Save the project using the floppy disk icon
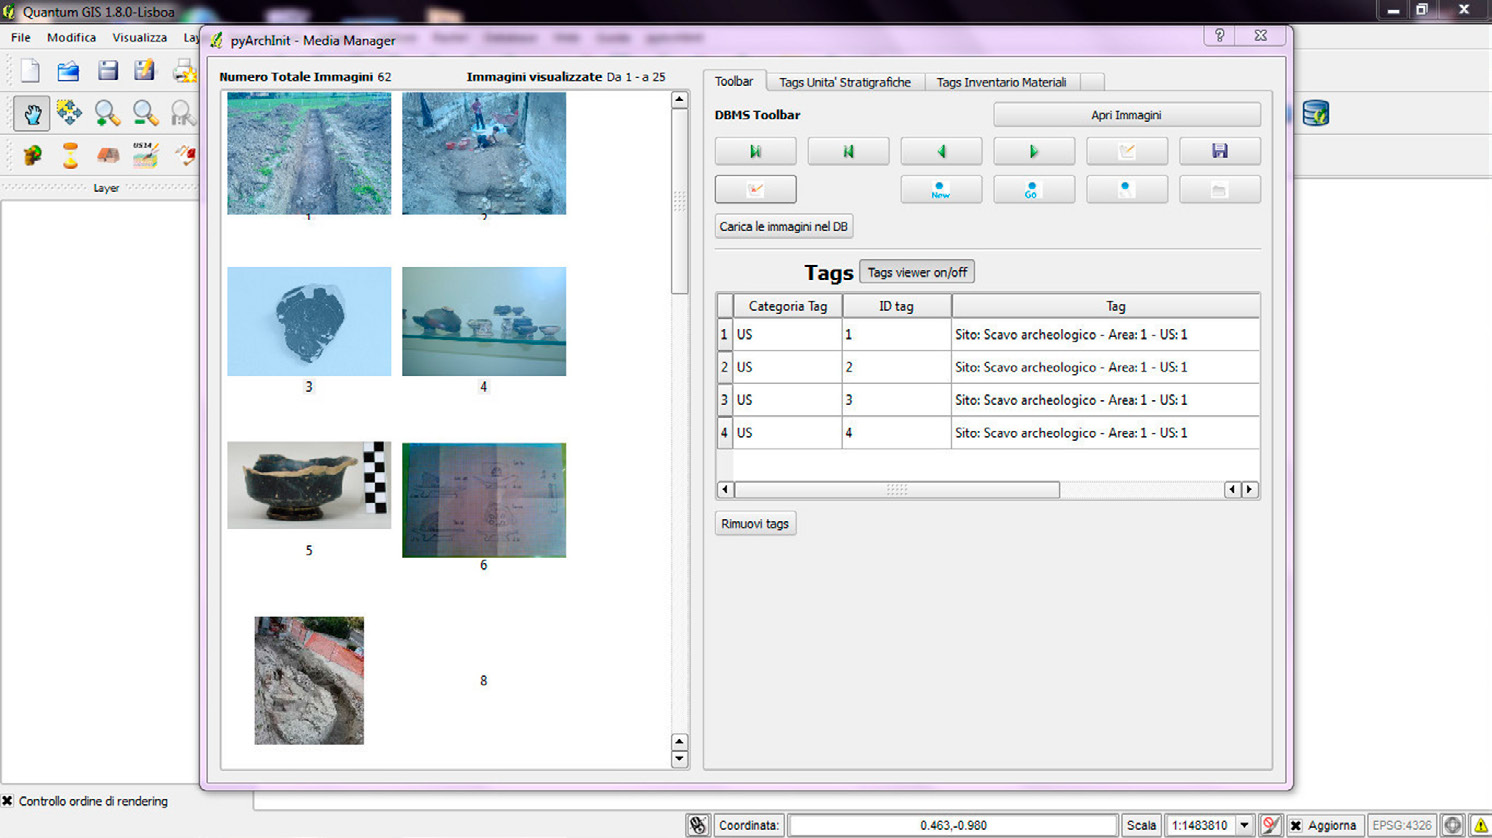This screenshot has height=838, width=1492. (107, 71)
